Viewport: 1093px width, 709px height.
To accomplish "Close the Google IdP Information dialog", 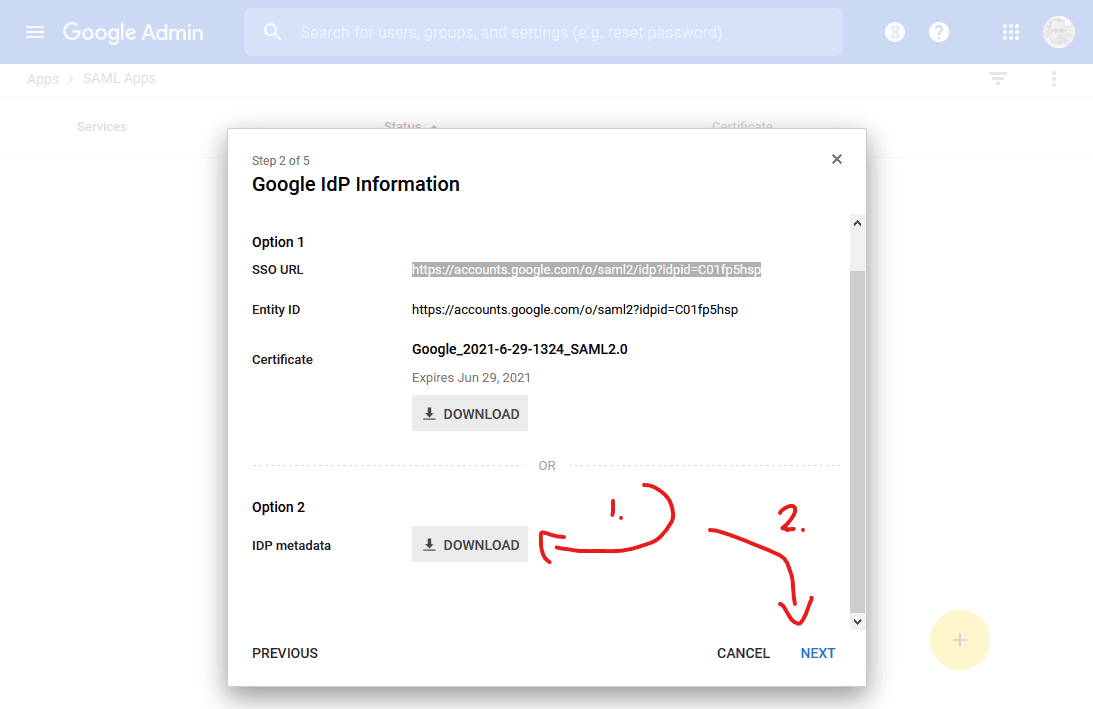I will 837,159.
